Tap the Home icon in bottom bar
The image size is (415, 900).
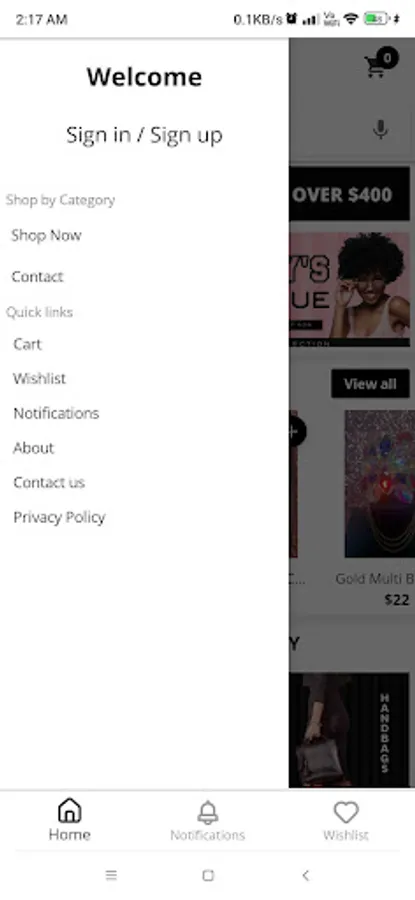point(69,810)
